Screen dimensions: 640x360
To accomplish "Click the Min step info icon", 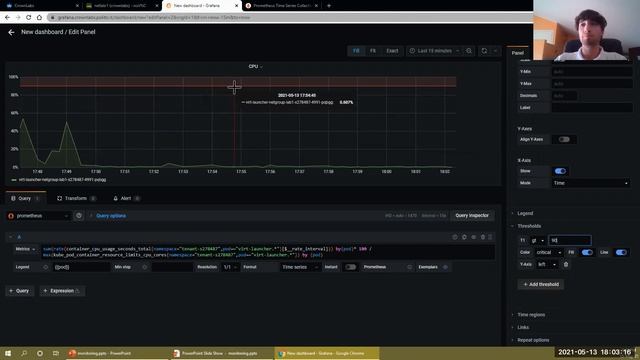I will [x=144, y=267].
